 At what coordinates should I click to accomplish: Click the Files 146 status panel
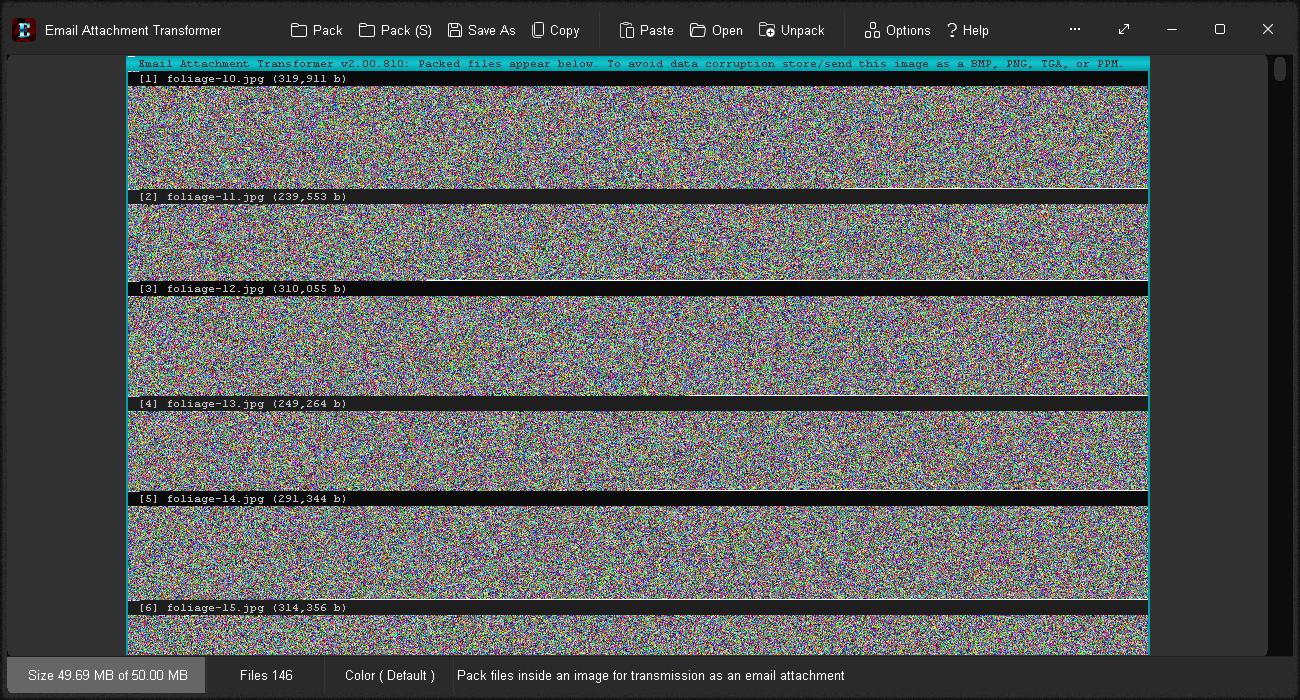(266, 676)
